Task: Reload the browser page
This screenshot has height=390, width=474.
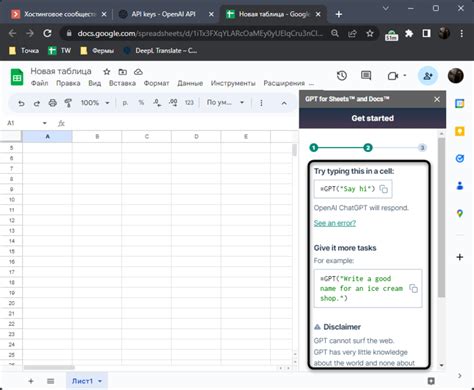Action: tap(47, 33)
